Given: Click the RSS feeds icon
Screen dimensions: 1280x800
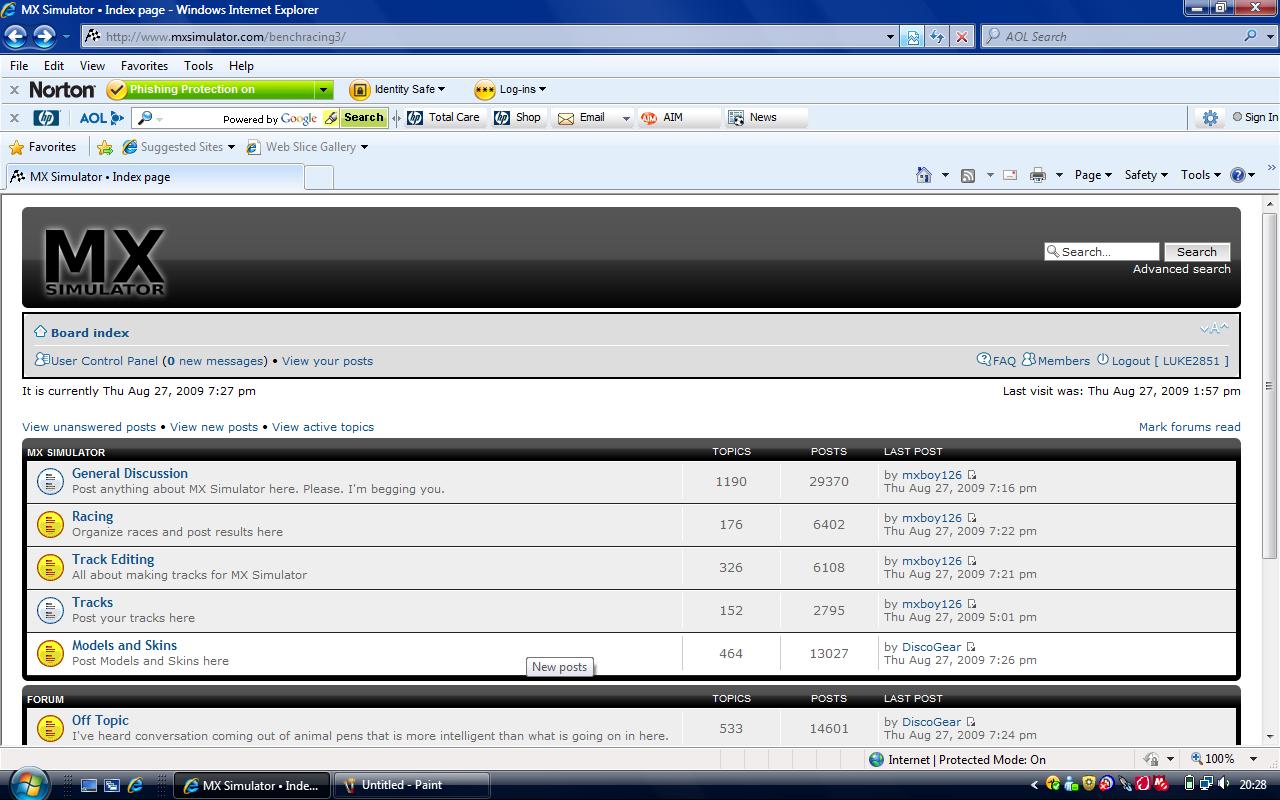Looking at the screenshot, I should 968,176.
